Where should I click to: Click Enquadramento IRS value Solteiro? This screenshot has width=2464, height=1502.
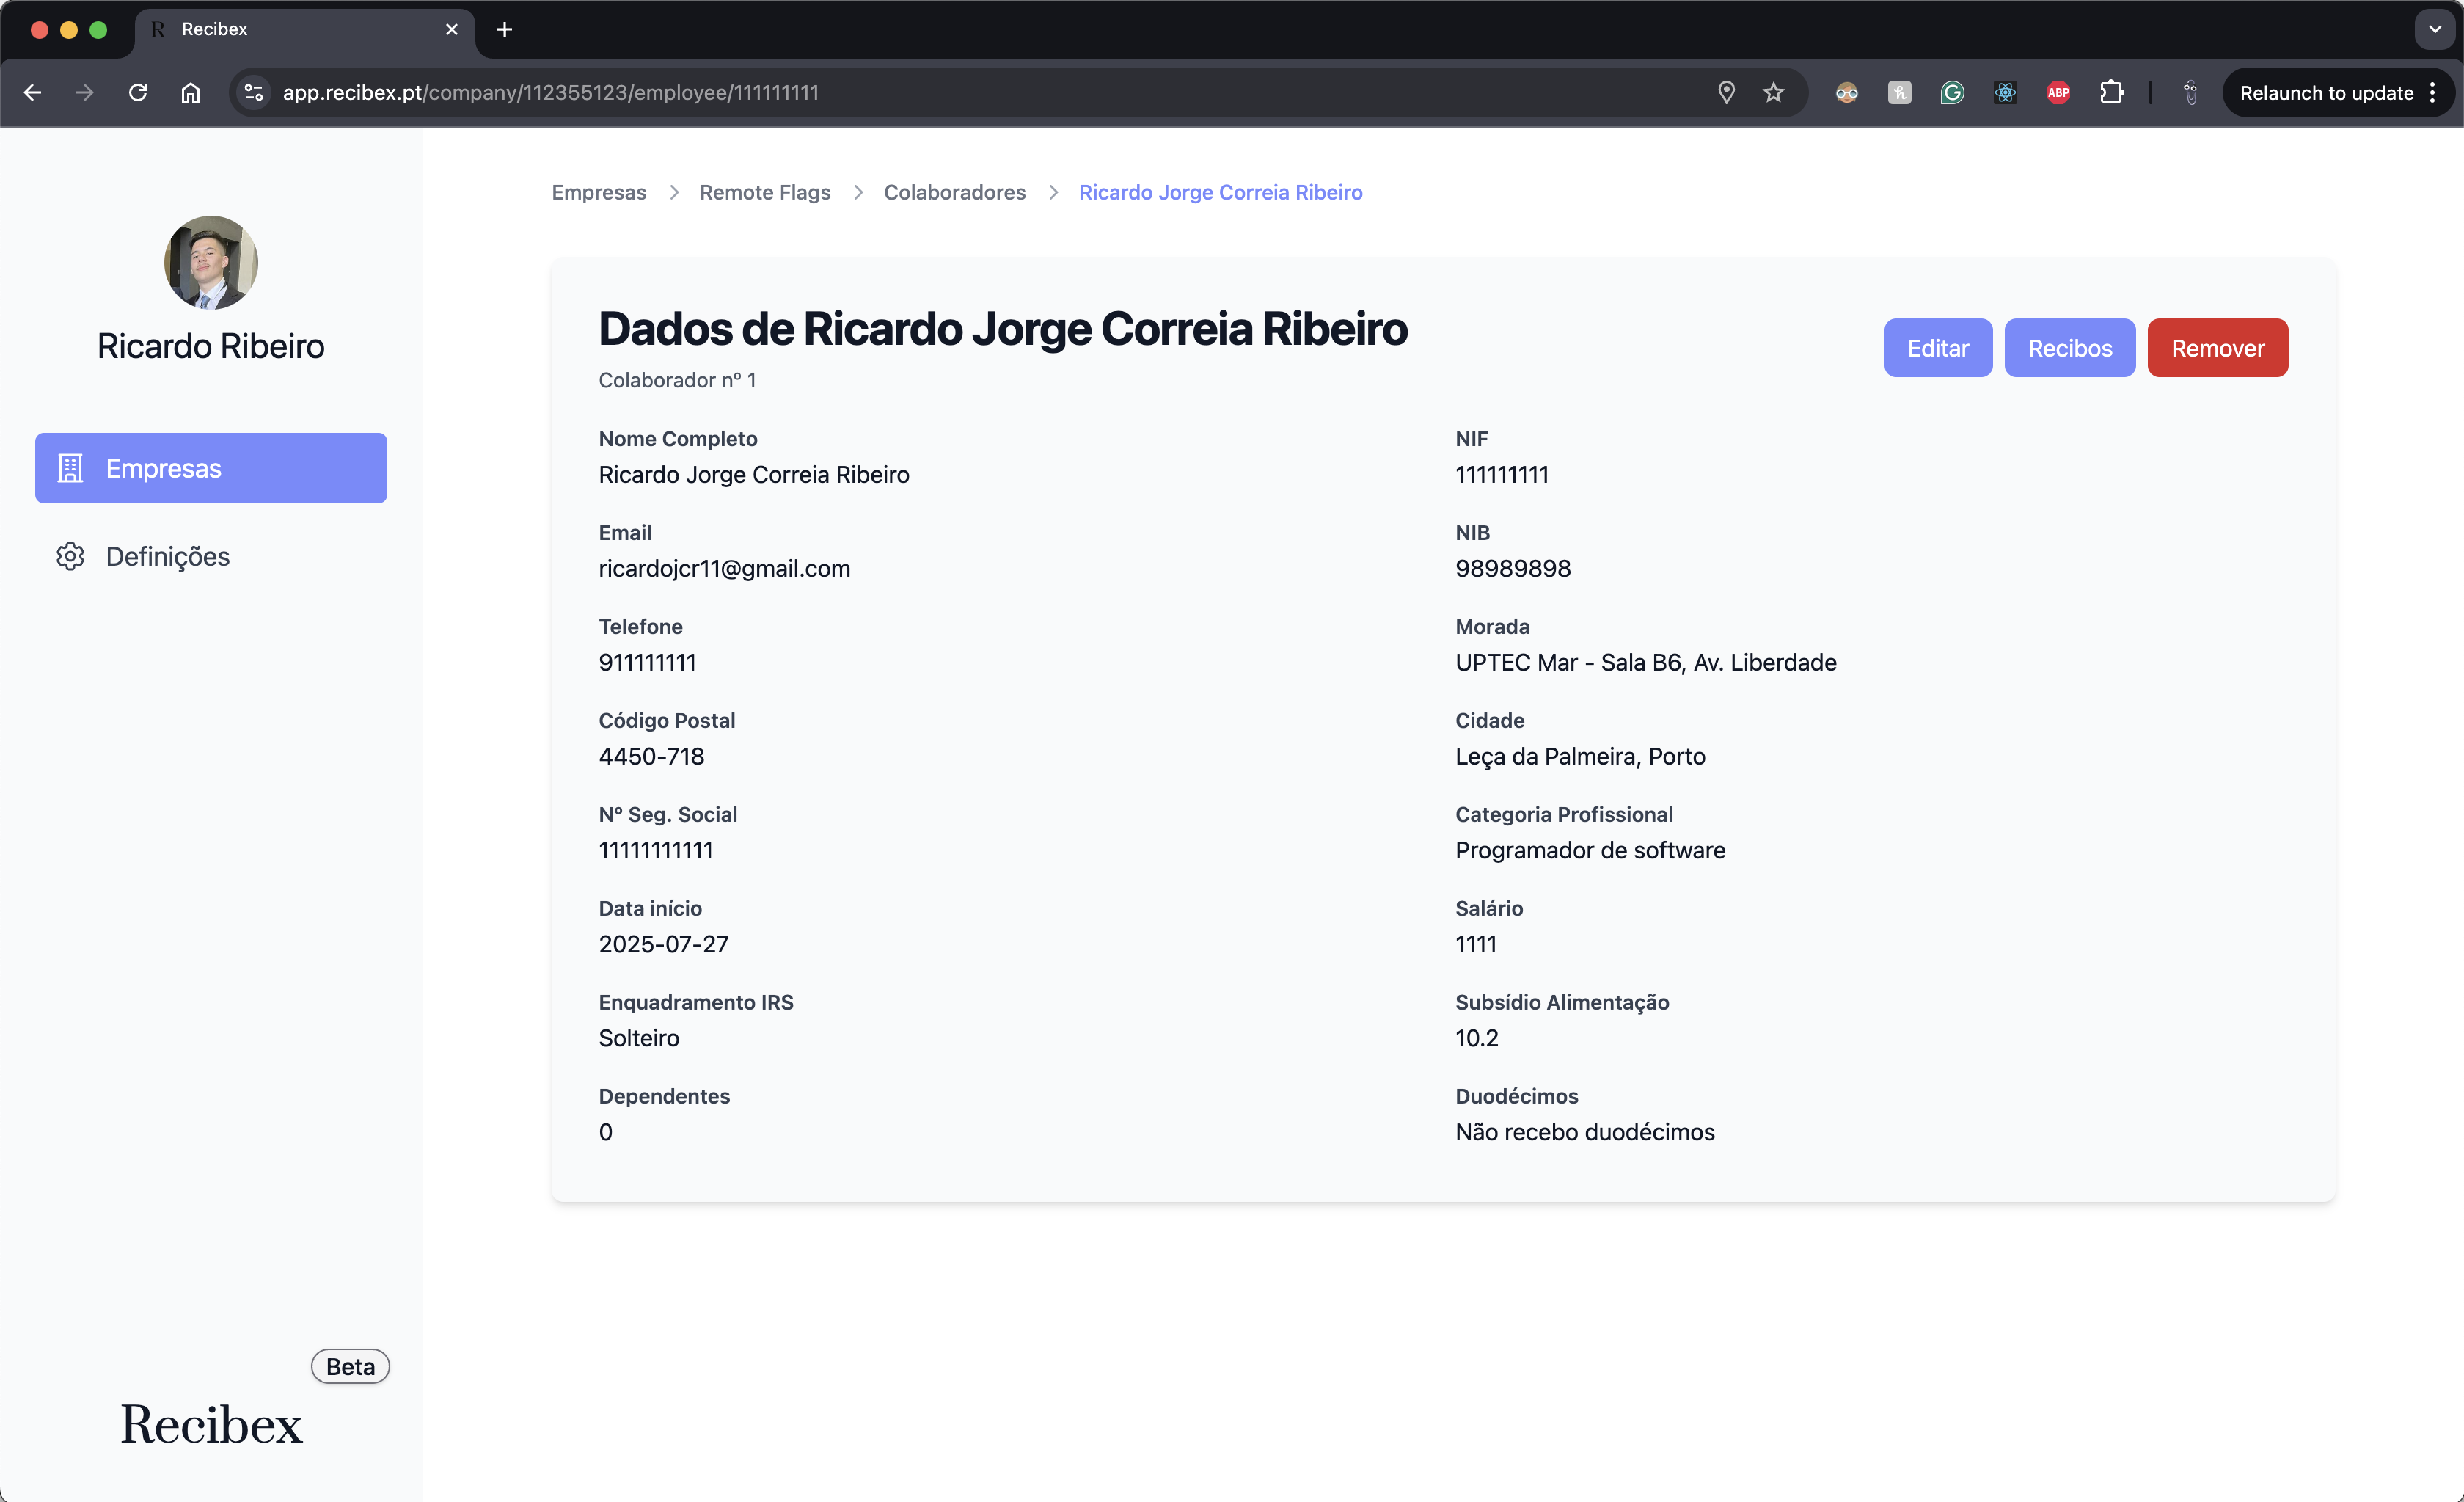tap(639, 1038)
